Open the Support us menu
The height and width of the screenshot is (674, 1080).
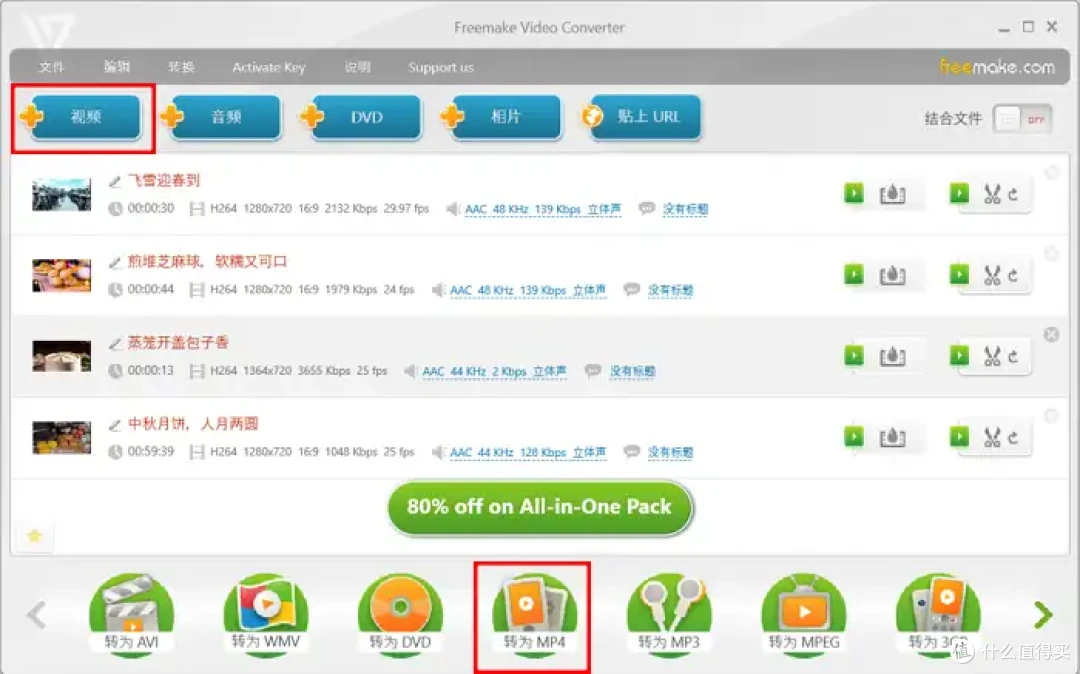tap(441, 67)
